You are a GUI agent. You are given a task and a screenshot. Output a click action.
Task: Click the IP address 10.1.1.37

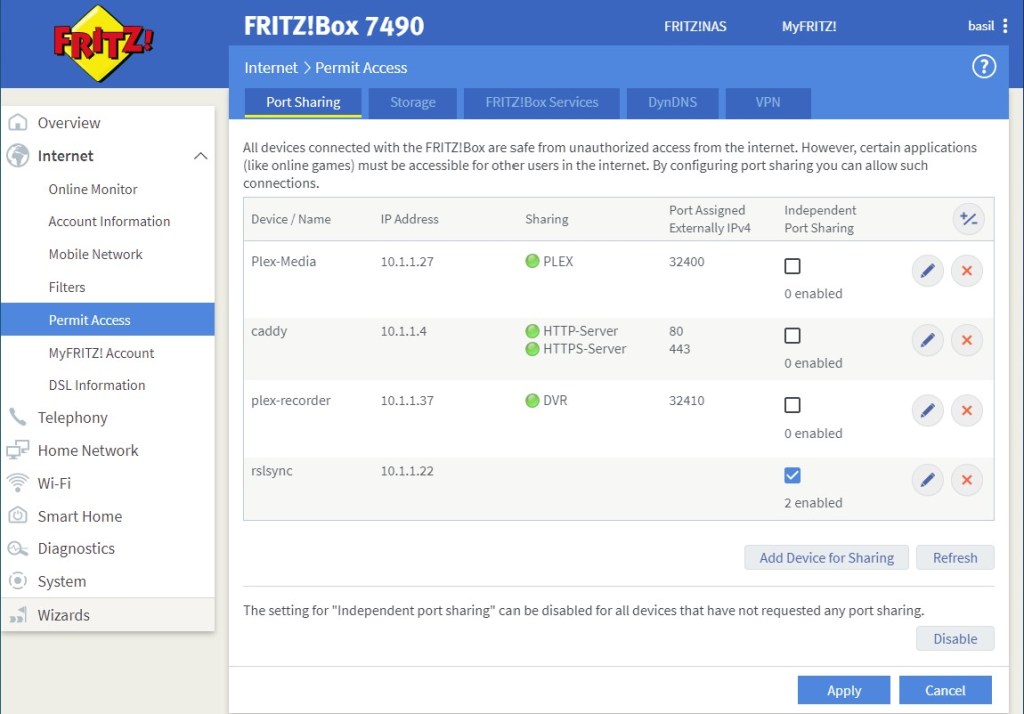407,400
